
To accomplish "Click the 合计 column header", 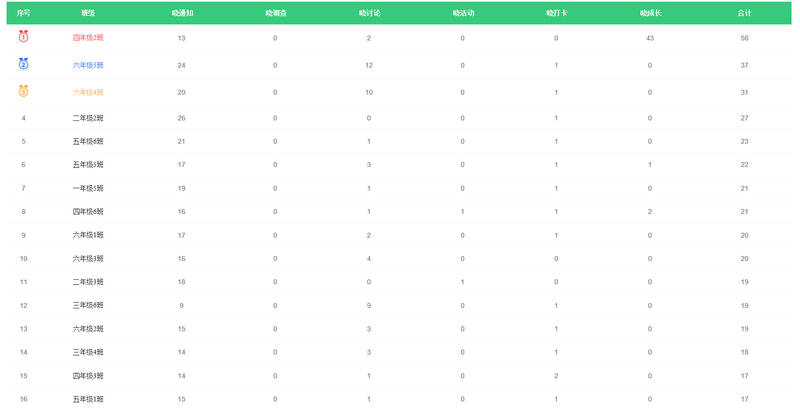I will tap(744, 13).
